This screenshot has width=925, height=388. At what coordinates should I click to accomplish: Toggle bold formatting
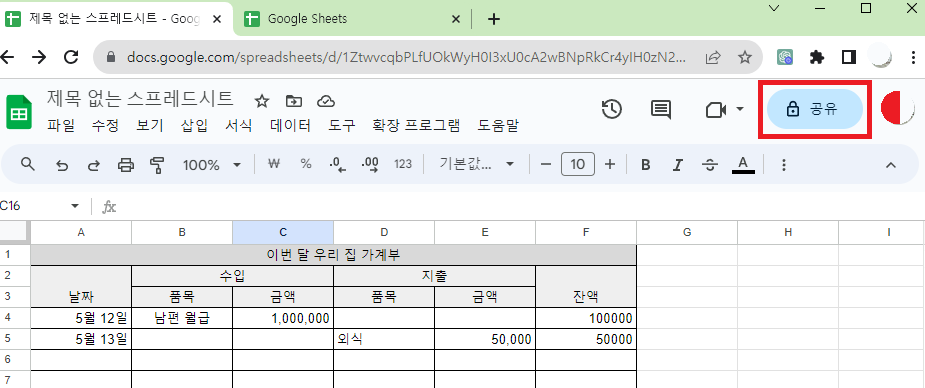(x=645, y=165)
